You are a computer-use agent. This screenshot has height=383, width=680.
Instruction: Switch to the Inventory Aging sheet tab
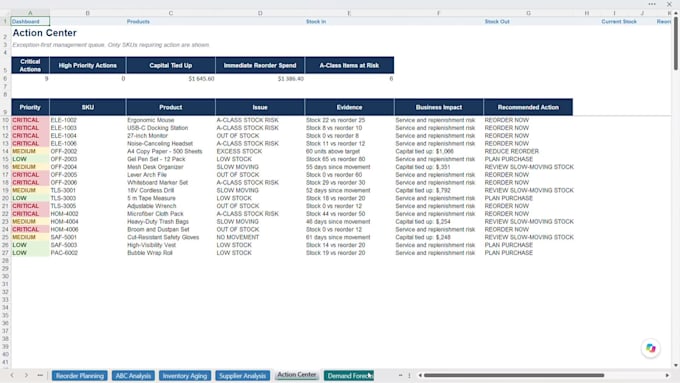click(185, 376)
